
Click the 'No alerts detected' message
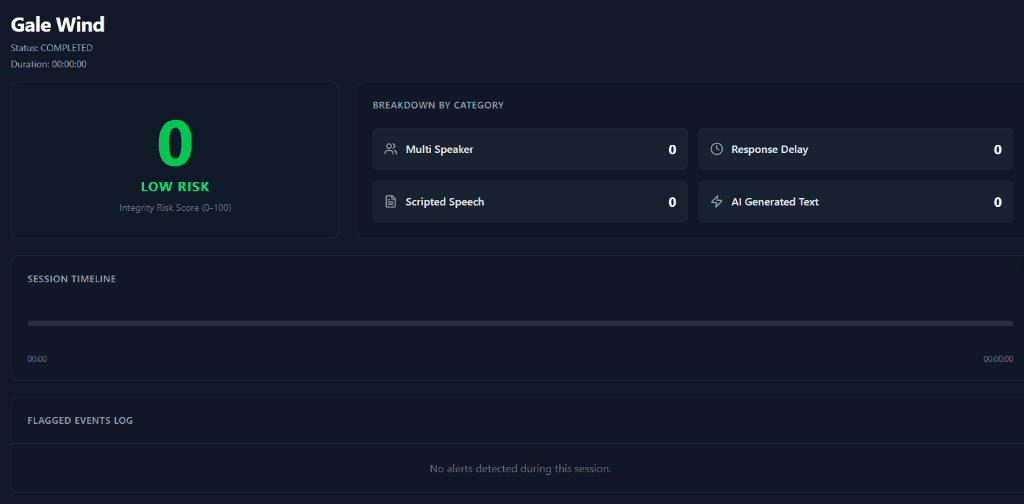tap(520, 468)
